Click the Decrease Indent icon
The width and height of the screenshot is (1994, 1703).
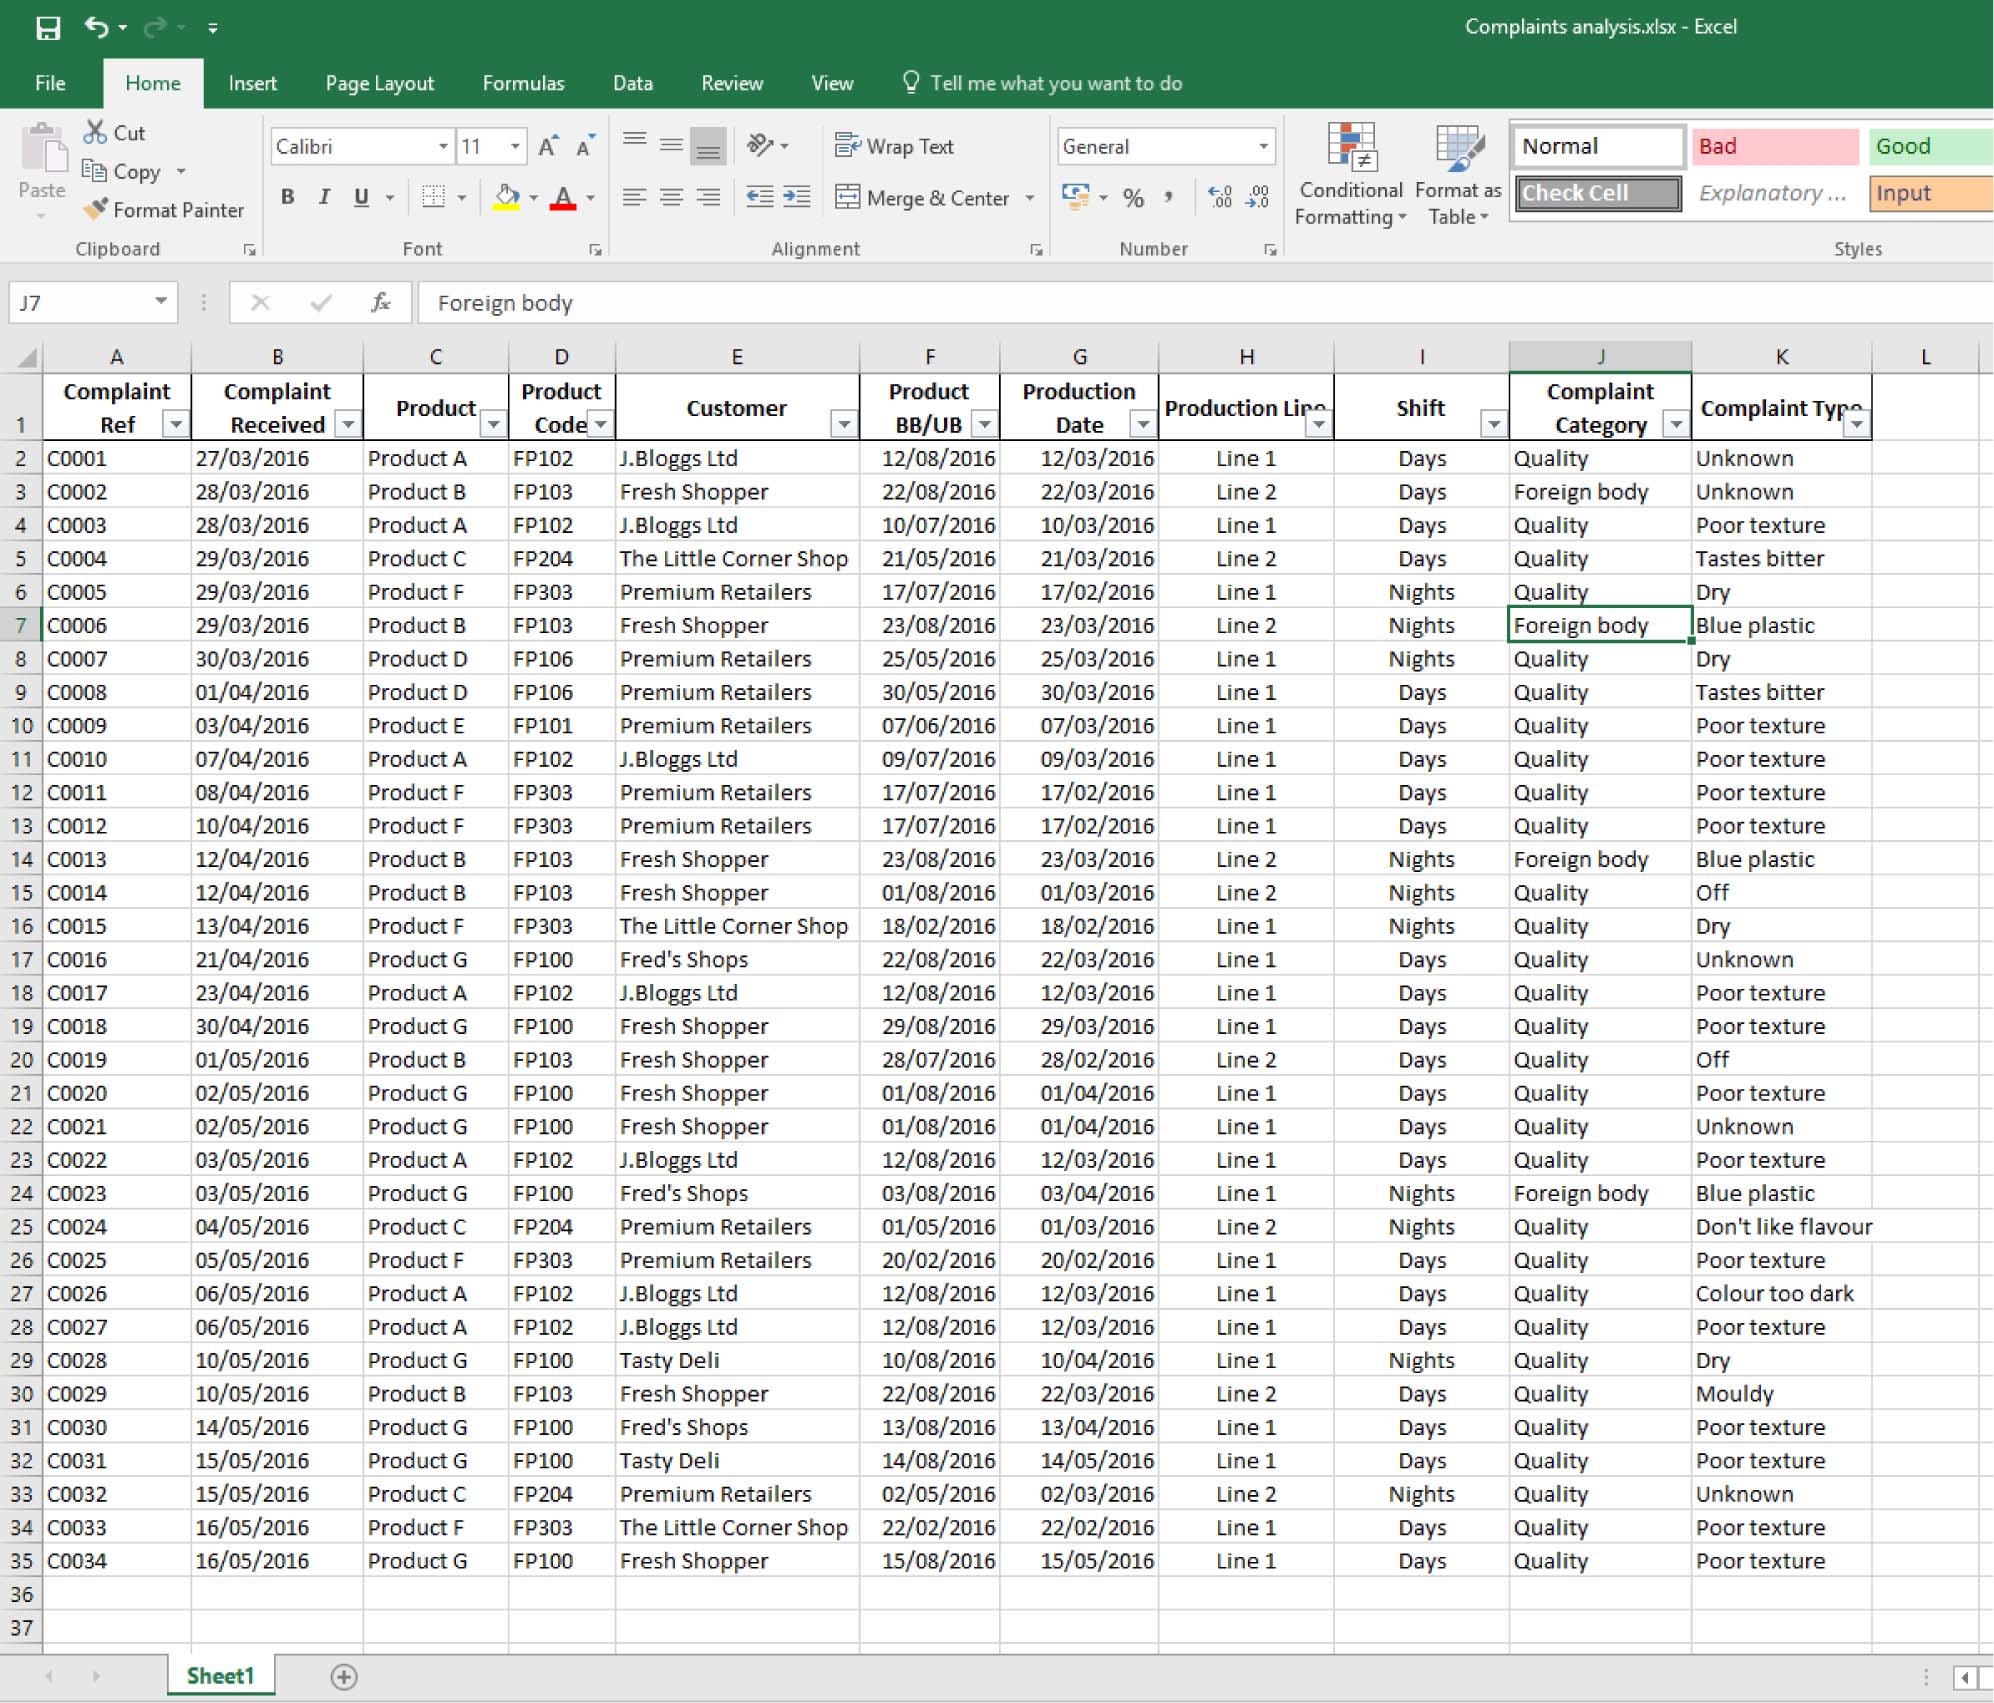pyautogui.click(x=759, y=197)
